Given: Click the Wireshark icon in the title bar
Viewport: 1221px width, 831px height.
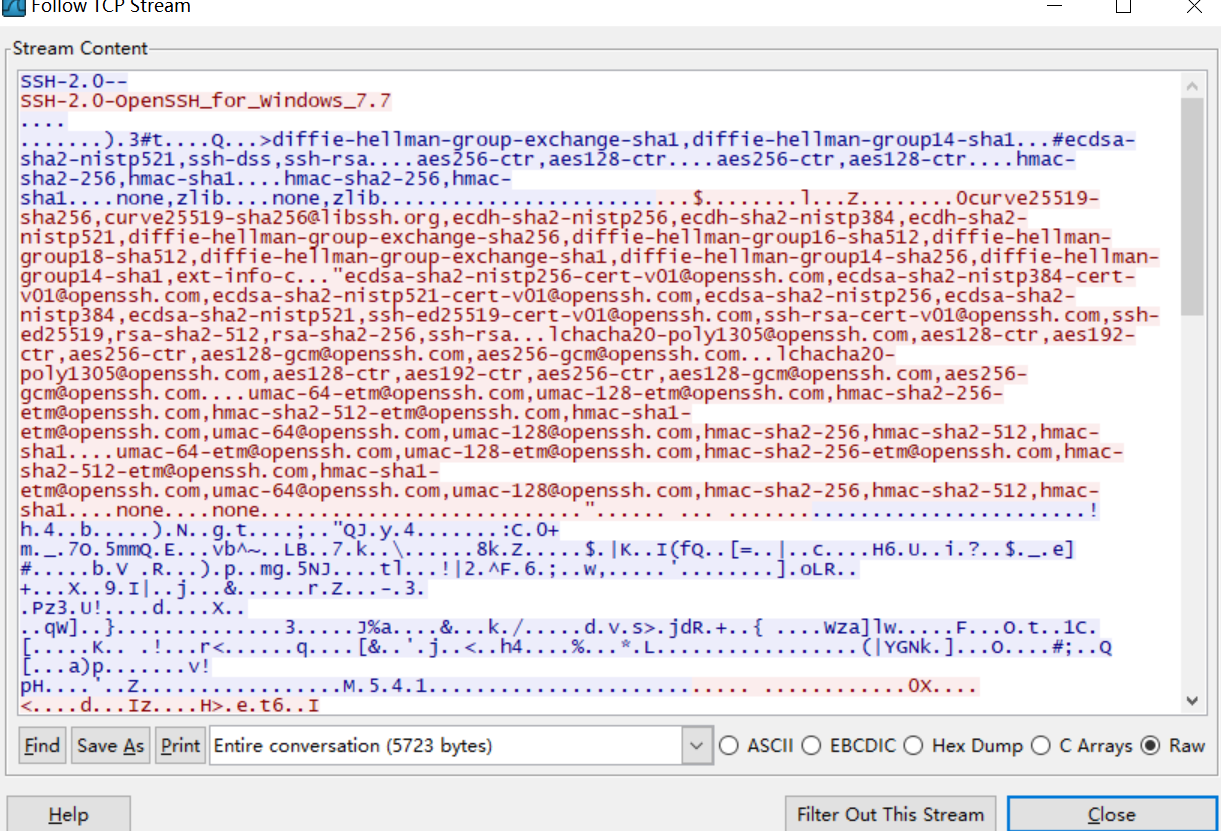Looking at the screenshot, I should [13, 8].
